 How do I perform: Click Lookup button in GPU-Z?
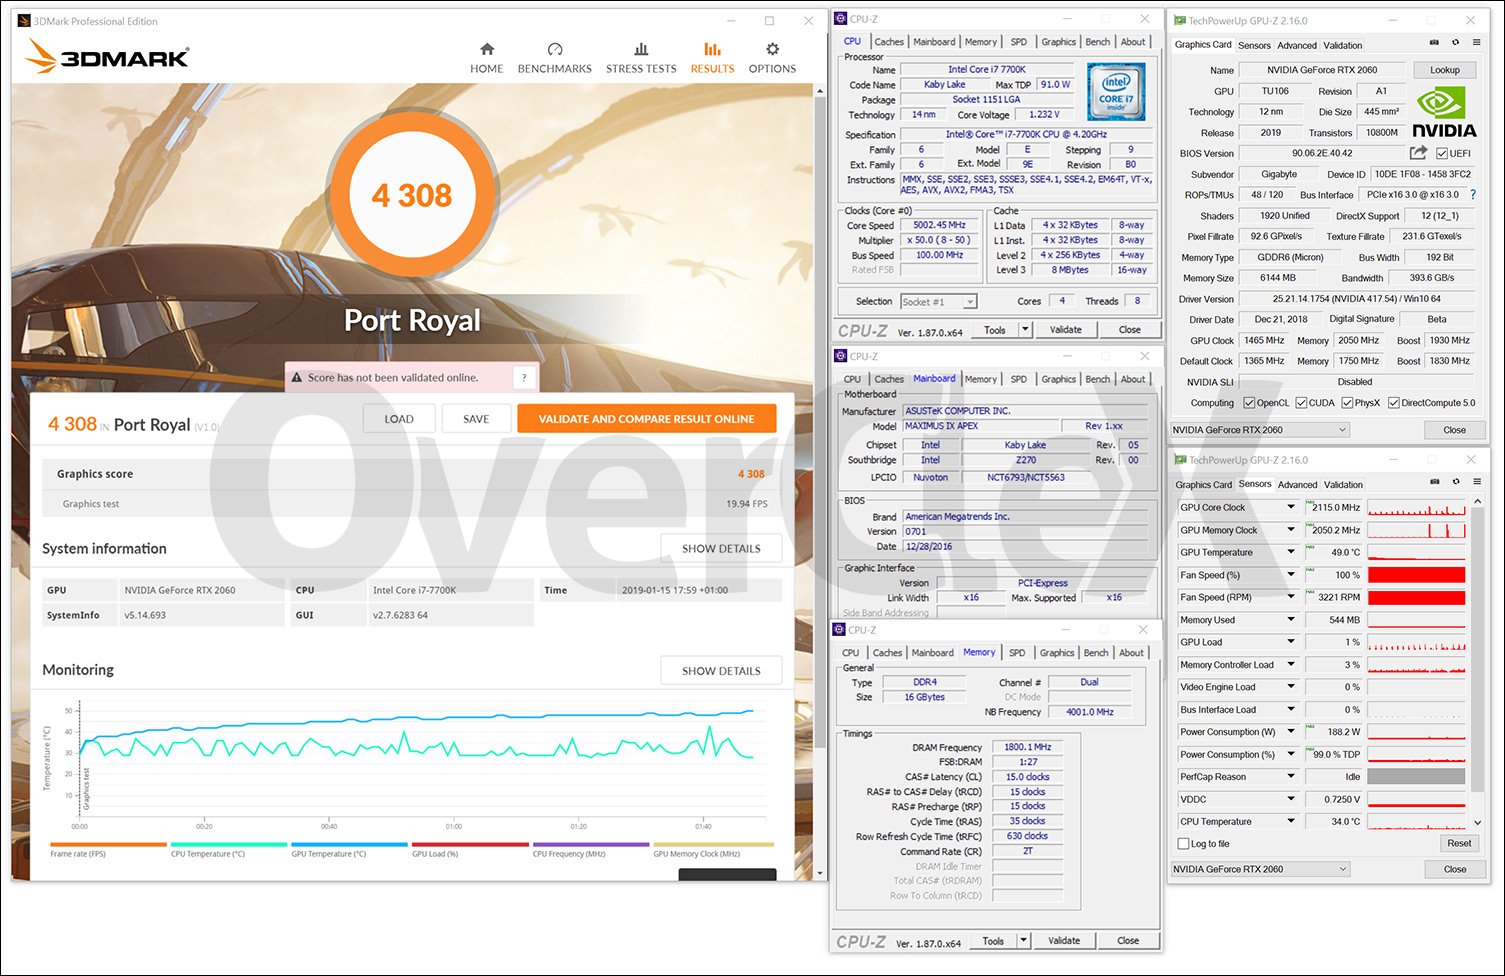click(1444, 70)
